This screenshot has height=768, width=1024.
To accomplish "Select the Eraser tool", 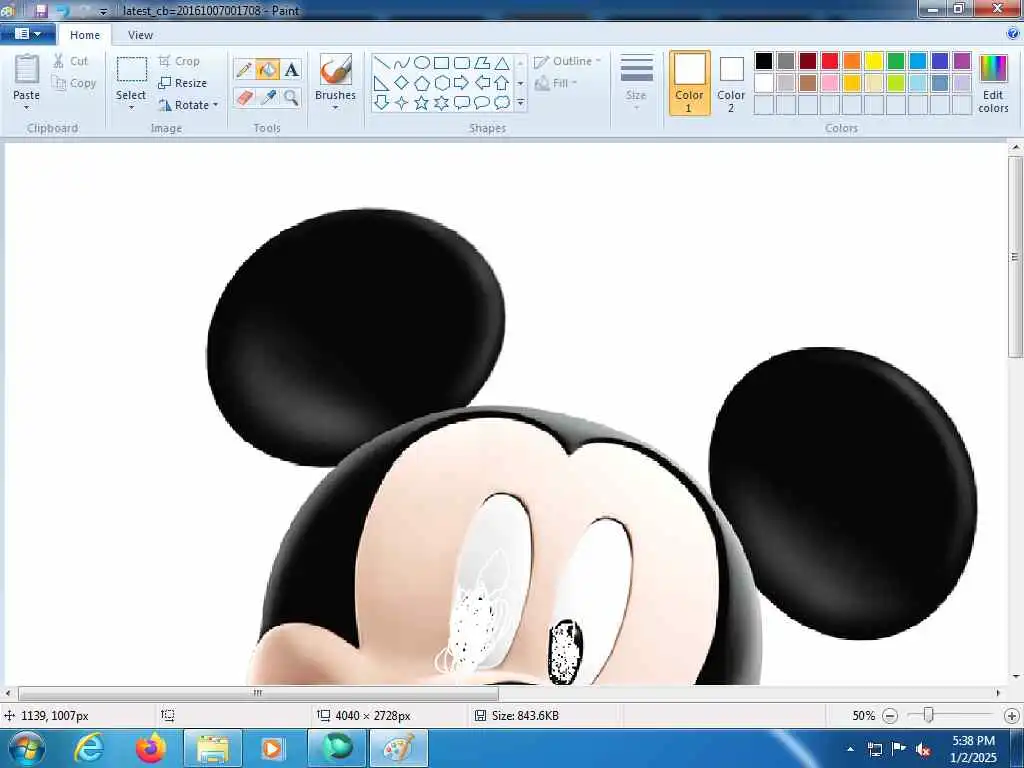I will click(244, 98).
